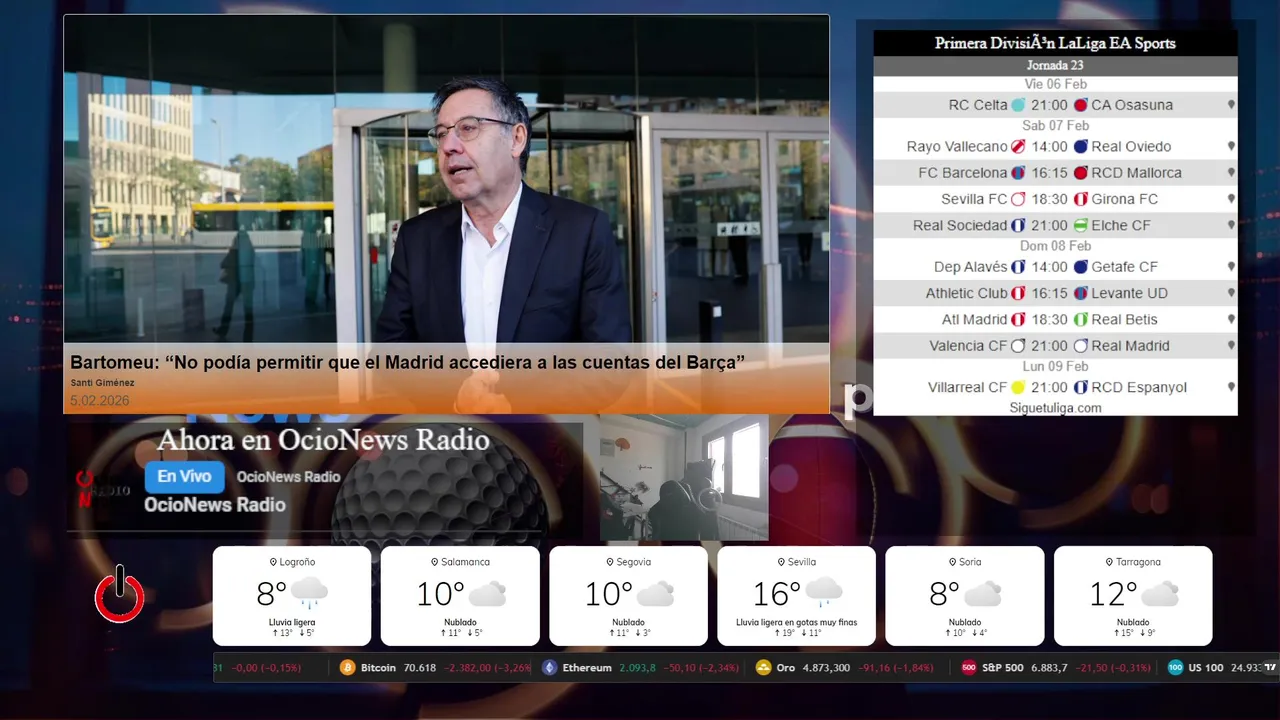The height and width of the screenshot is (720, 1280).
Task: Click the Getafe CF team name
Action: (1125, 267)
